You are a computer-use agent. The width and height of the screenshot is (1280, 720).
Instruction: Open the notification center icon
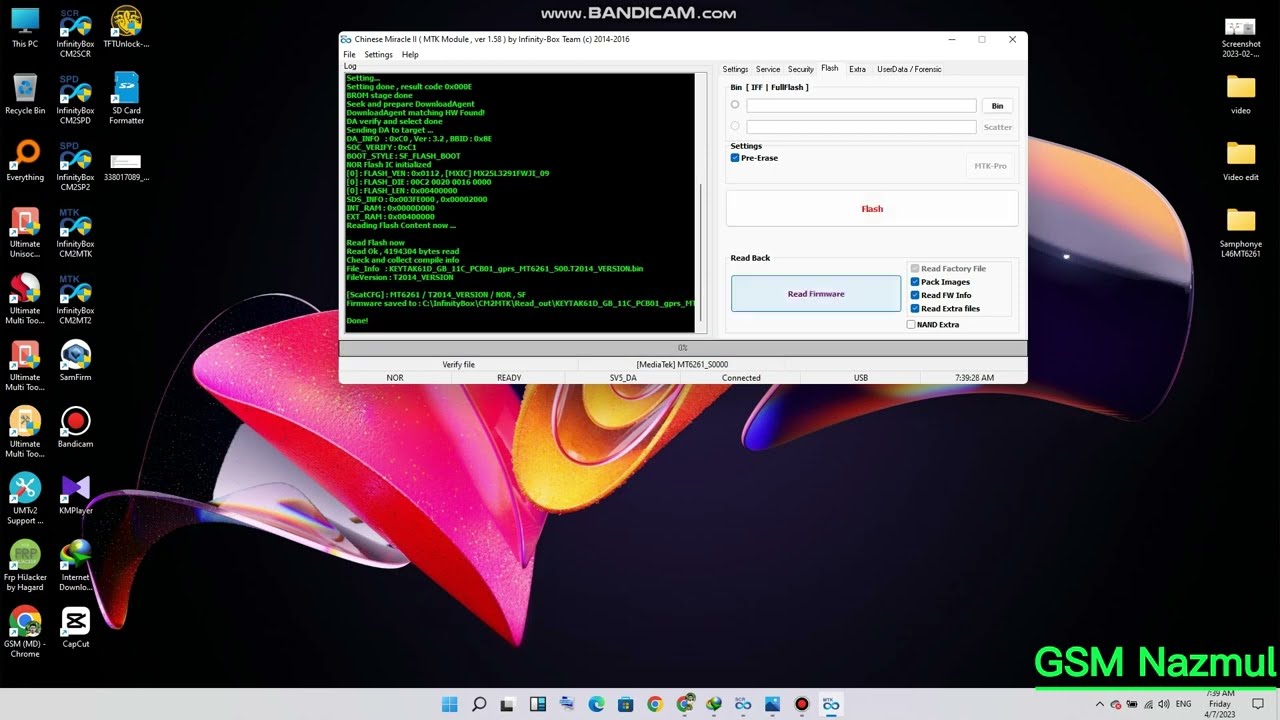[x=1258, y=704]
